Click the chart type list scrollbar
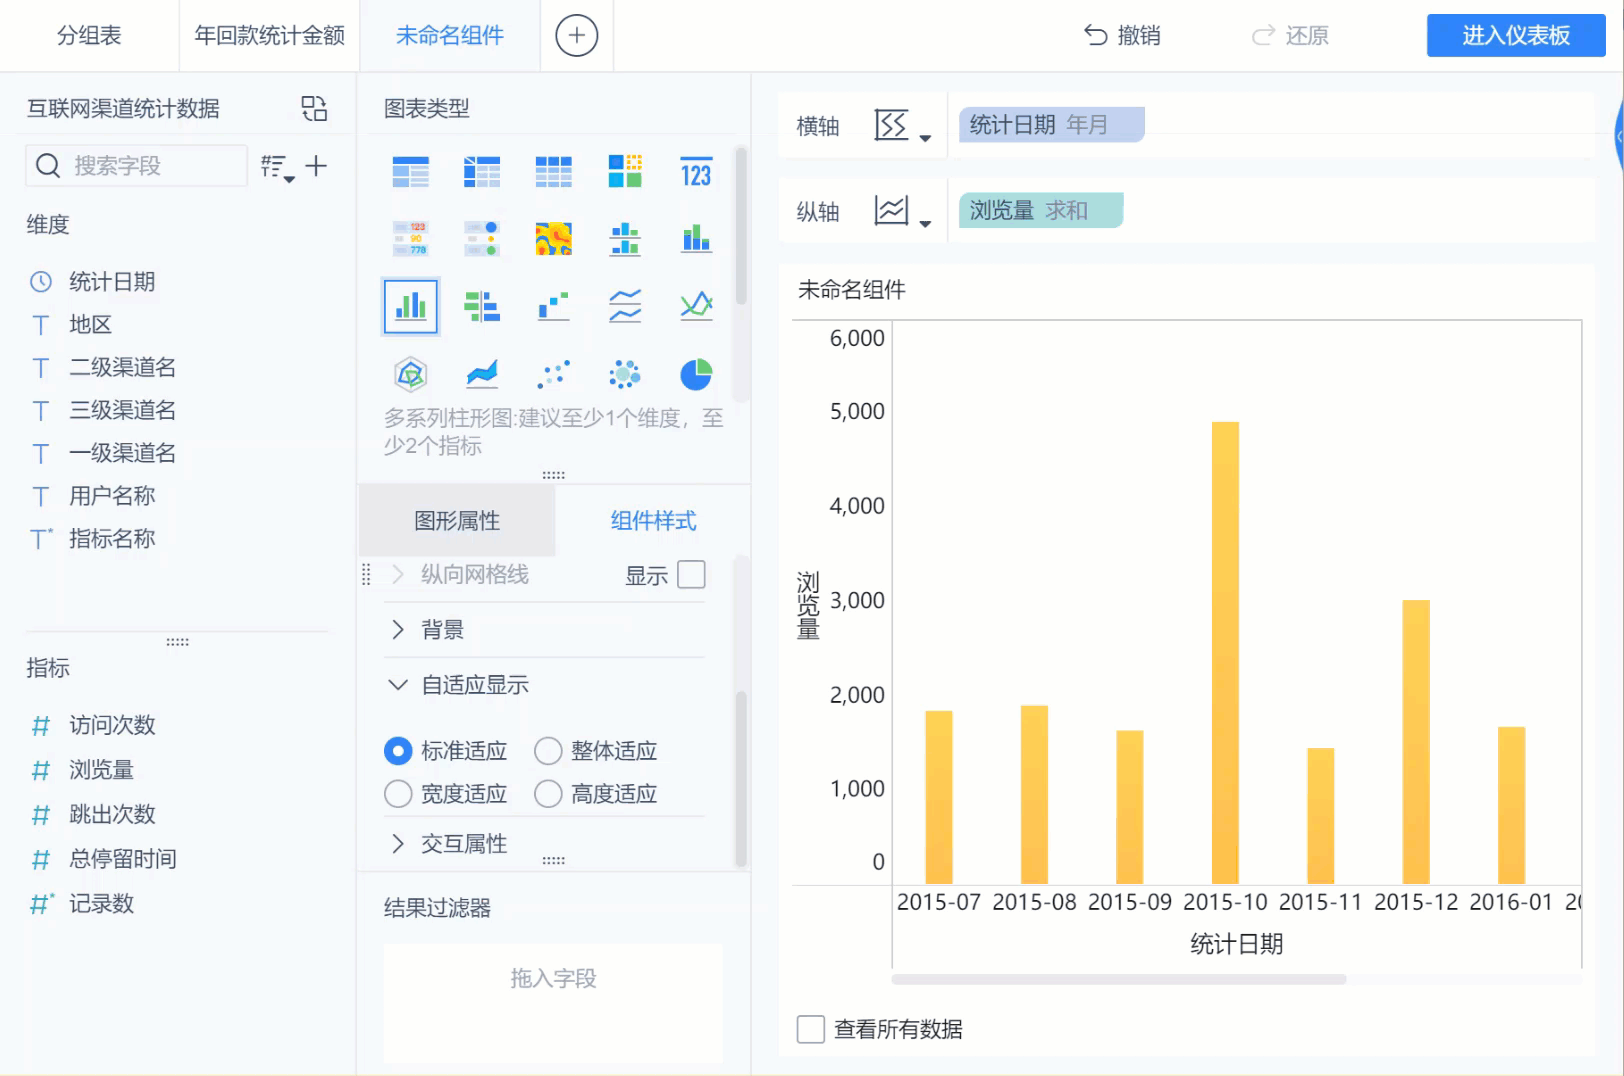This screenshot has width=1624, height=1076. pos(741,226)
